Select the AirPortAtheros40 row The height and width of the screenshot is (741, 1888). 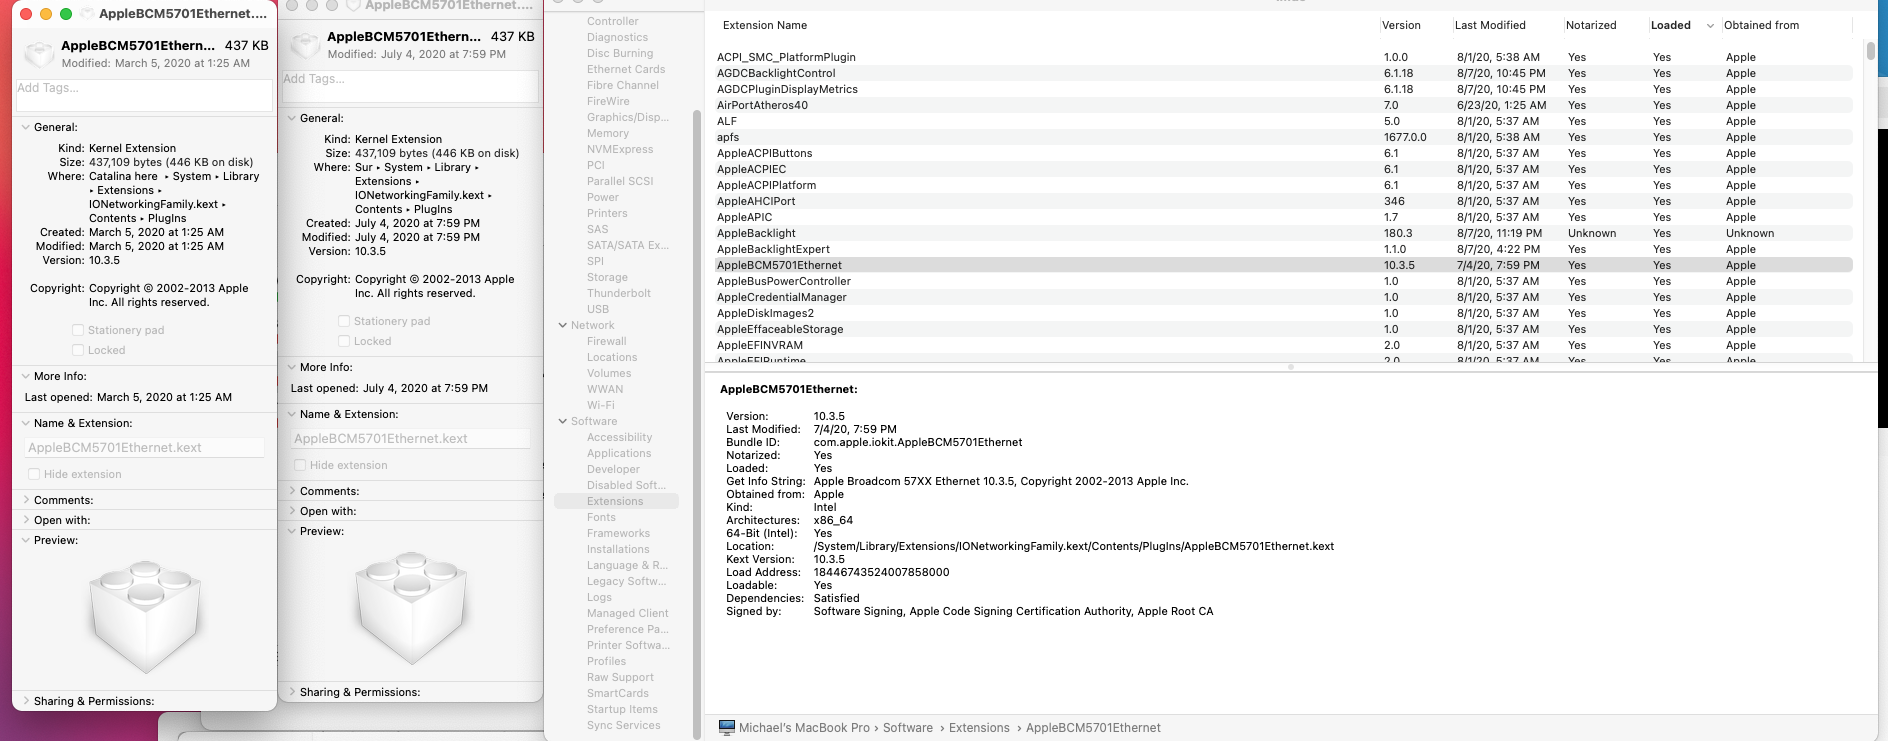click(1284, 105)
